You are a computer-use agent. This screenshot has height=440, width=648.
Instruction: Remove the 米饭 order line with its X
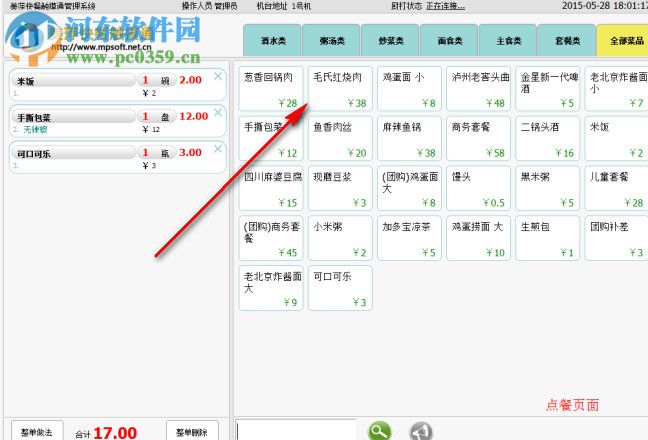click(x=218, y=76)
